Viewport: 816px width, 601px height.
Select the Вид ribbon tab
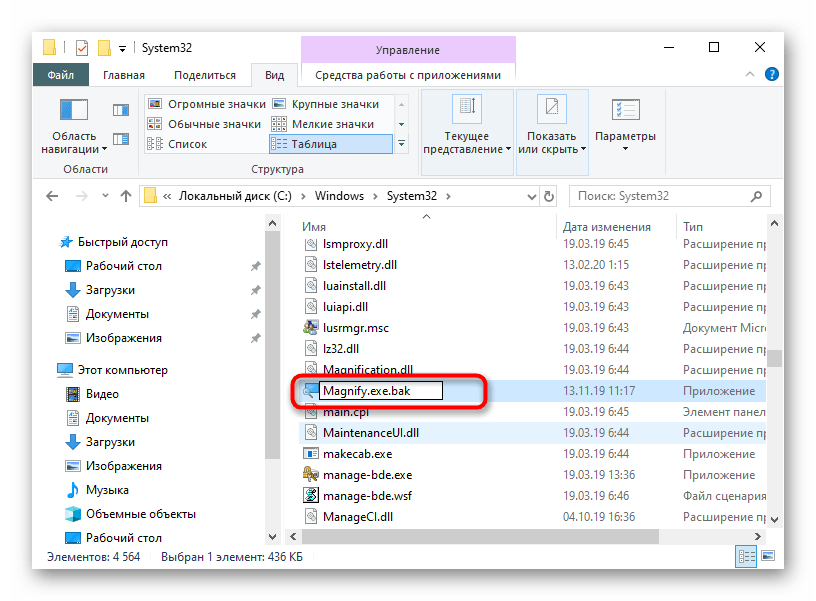pos(274,75)
